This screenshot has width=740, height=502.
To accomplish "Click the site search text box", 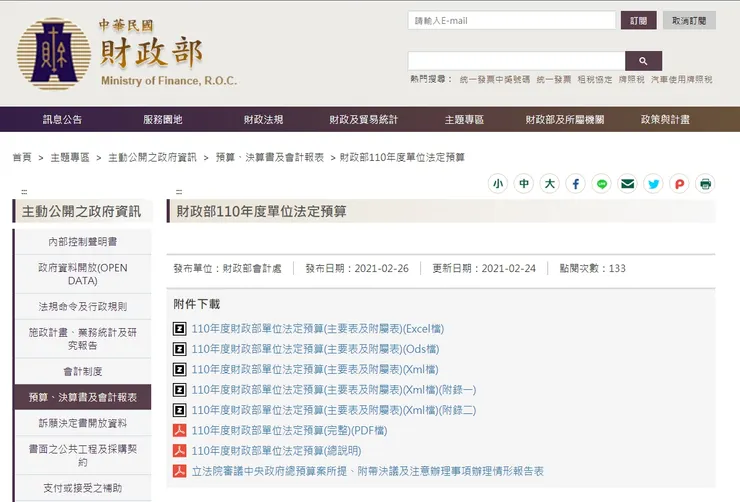I will pyautogui.click(x=516, y=61).
